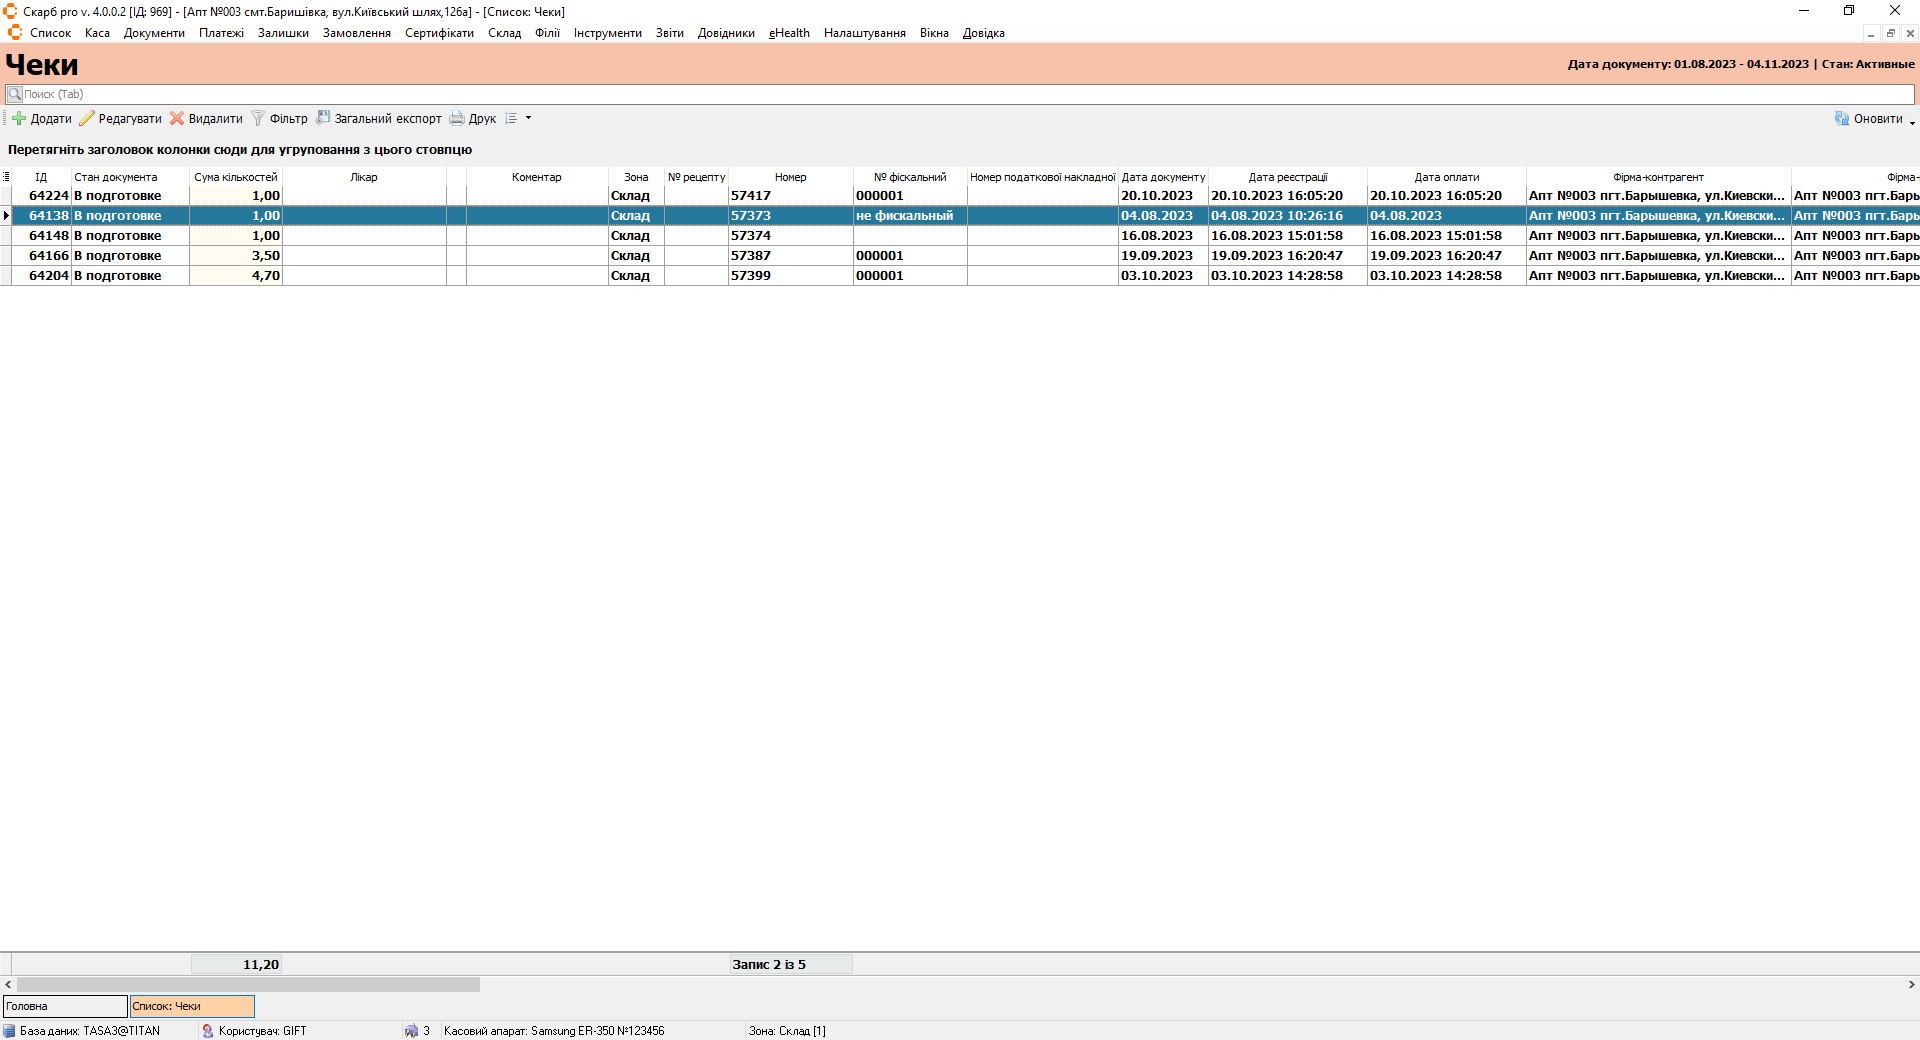Click the horizontal scrollbar right arrow
Viewport: 1920px width, 1040px height.
point(1911,985)
